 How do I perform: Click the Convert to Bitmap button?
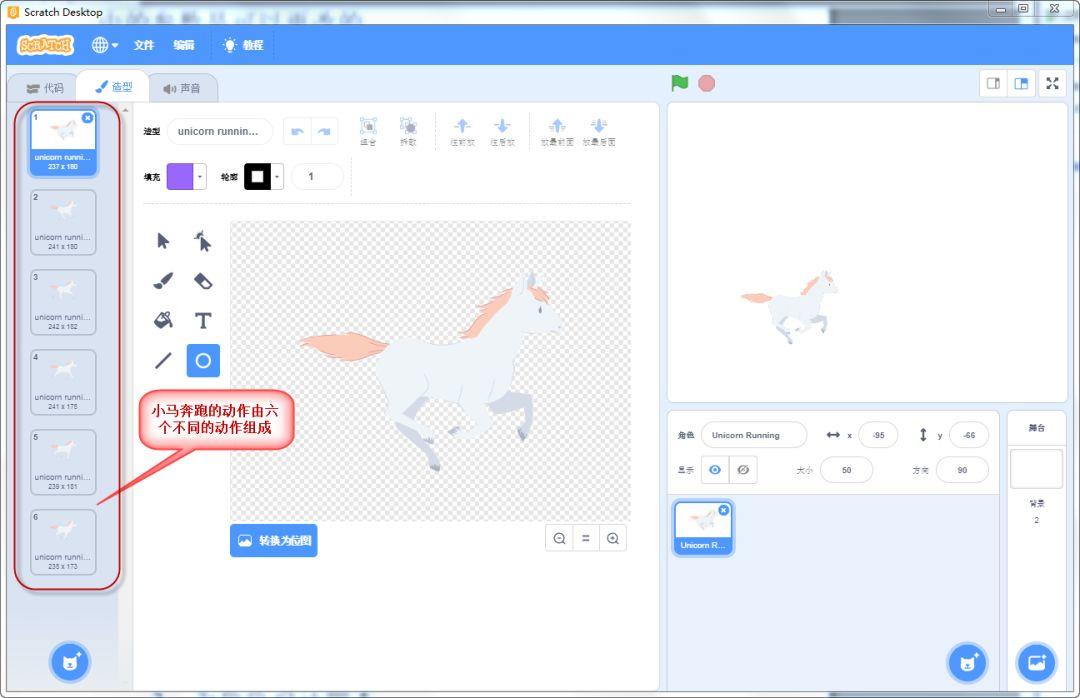coord(273,540)
